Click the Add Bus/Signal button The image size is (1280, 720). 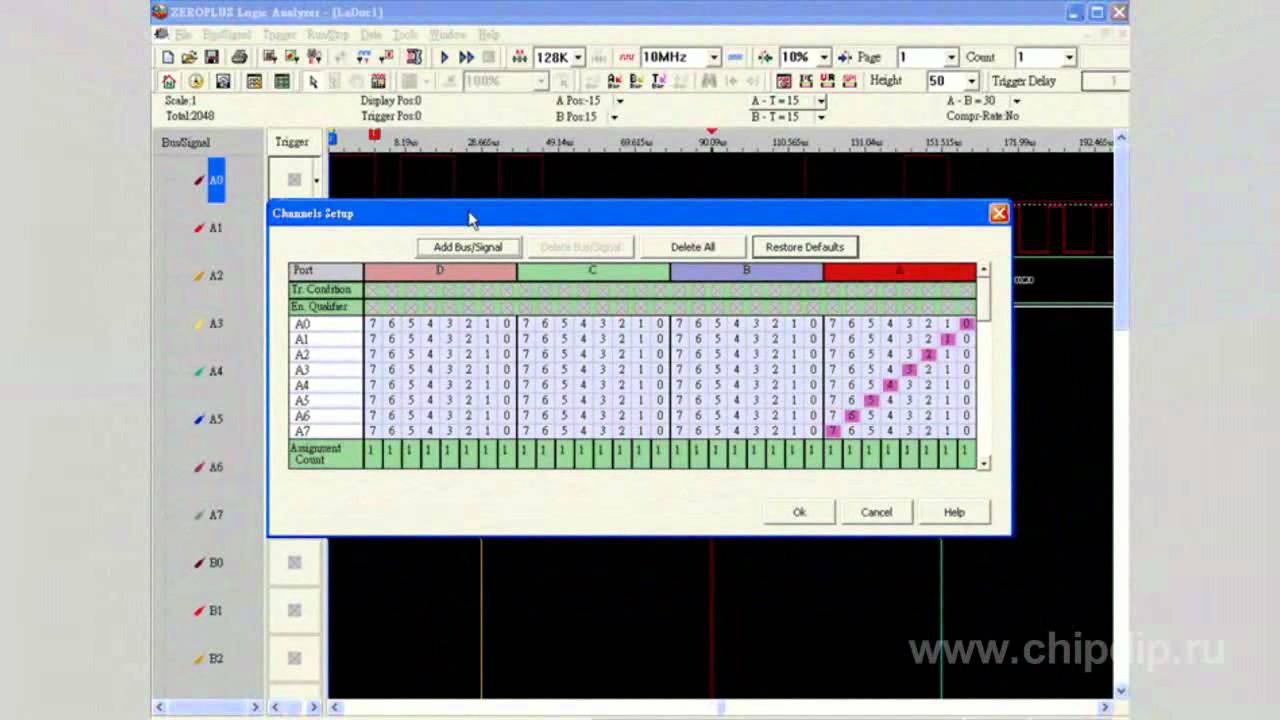click(x=468, y=247)
